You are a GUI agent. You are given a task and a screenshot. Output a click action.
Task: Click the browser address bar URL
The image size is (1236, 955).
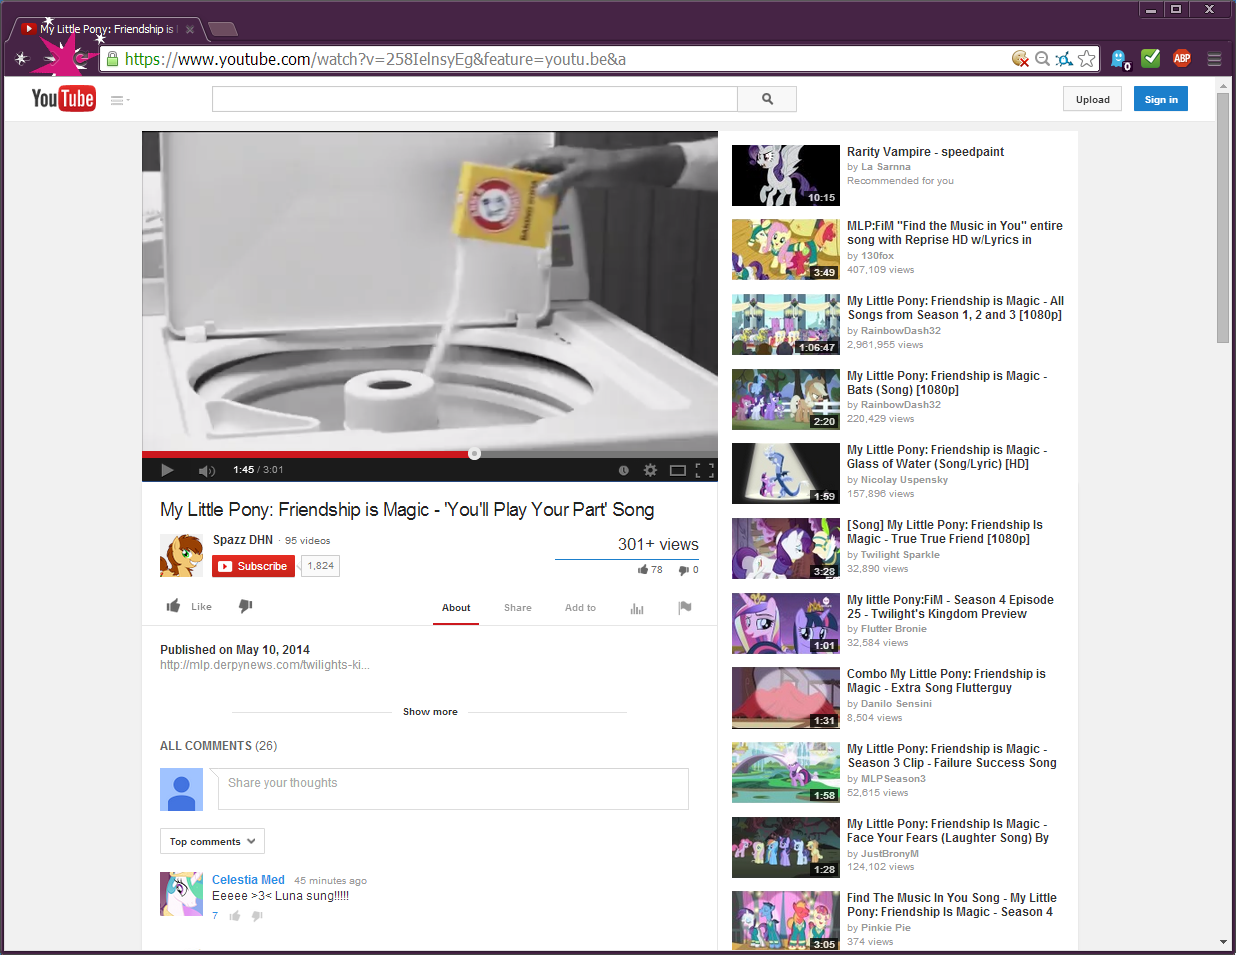[375, 59]
